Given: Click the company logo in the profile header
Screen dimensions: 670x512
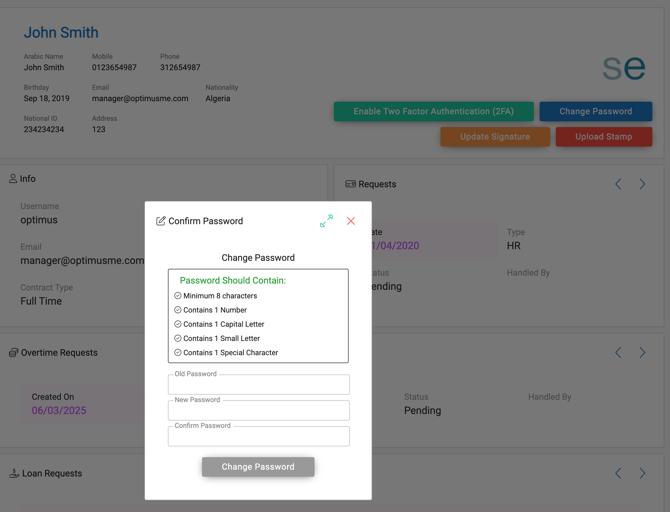Looking at the screenshot, I should coord(624,68).
